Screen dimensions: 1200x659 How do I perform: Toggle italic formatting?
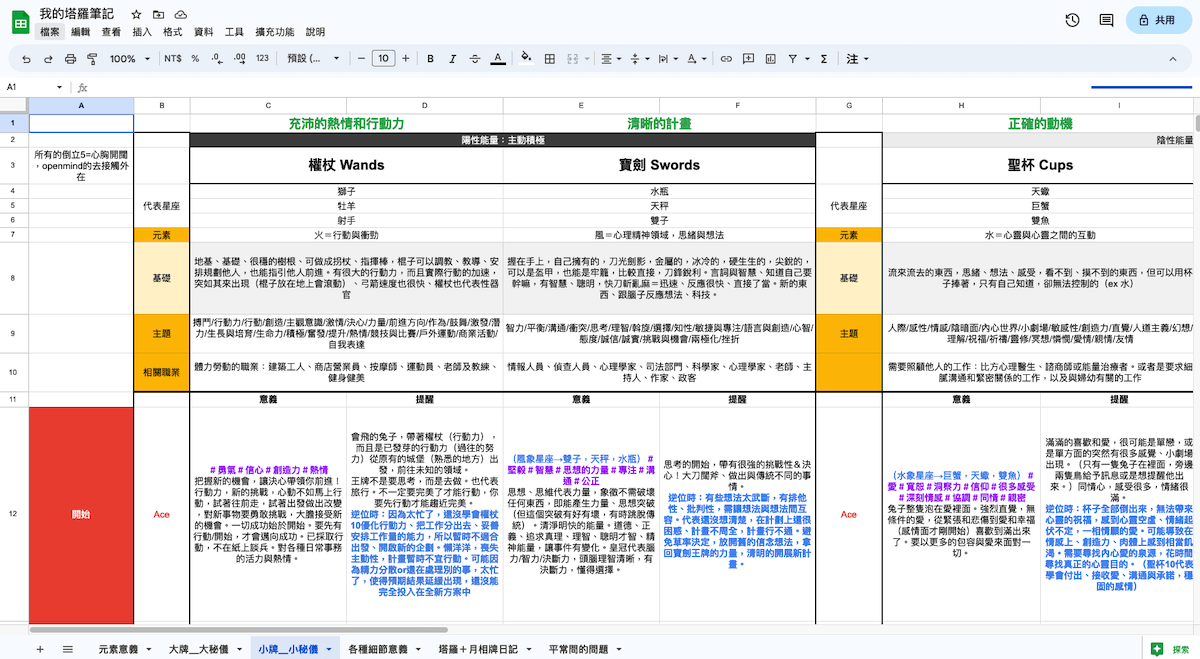[452, 59]
